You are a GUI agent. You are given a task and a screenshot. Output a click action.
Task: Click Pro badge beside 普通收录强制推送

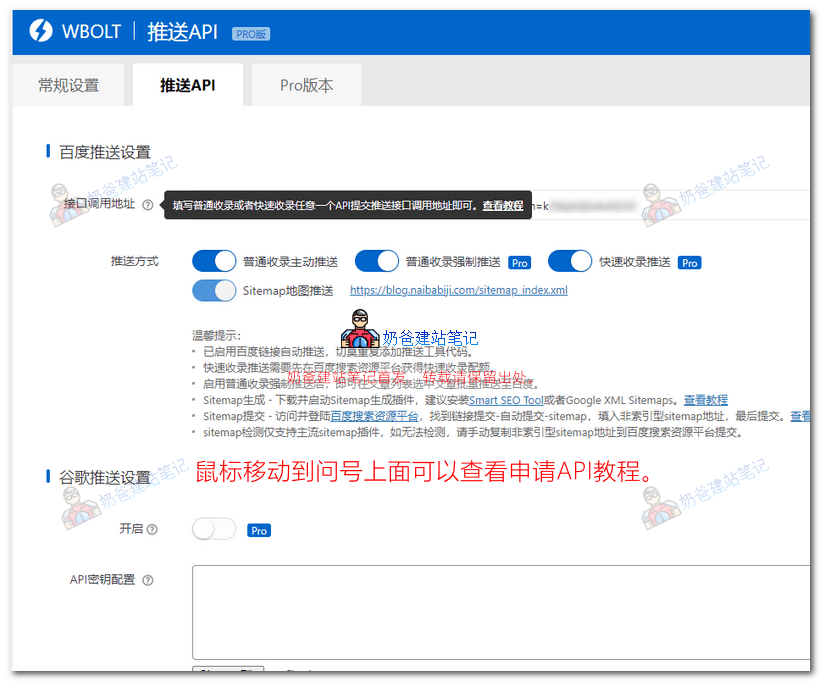(519, 263)
